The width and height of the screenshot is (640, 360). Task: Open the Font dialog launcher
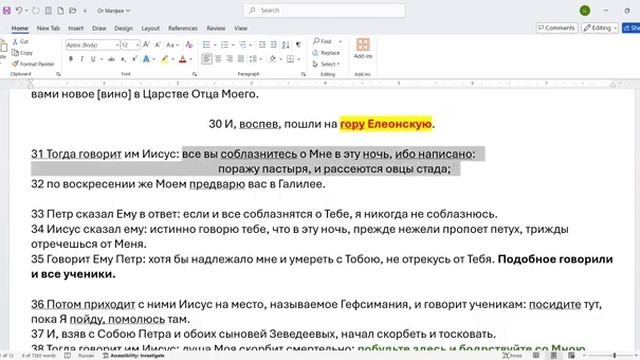pos(195,74)
